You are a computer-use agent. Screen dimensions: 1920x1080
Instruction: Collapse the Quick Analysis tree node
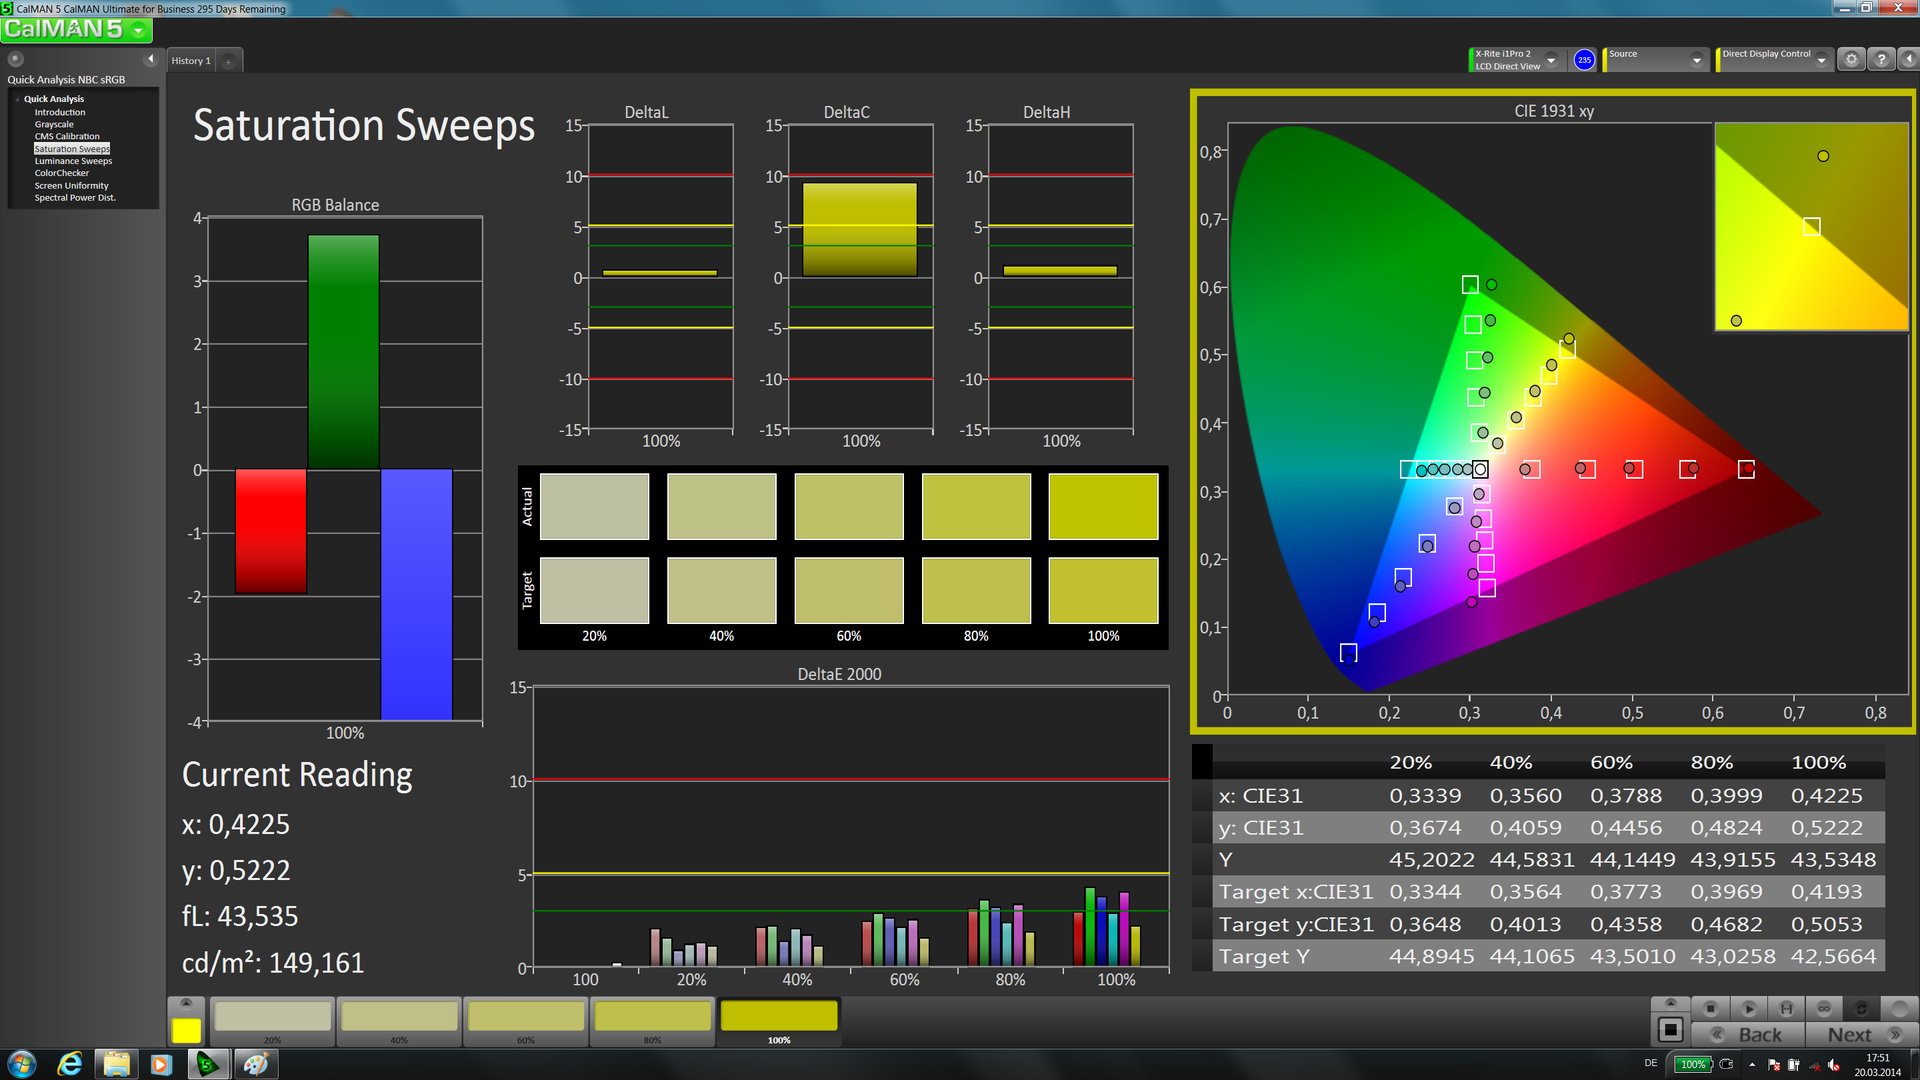point(17,99)
